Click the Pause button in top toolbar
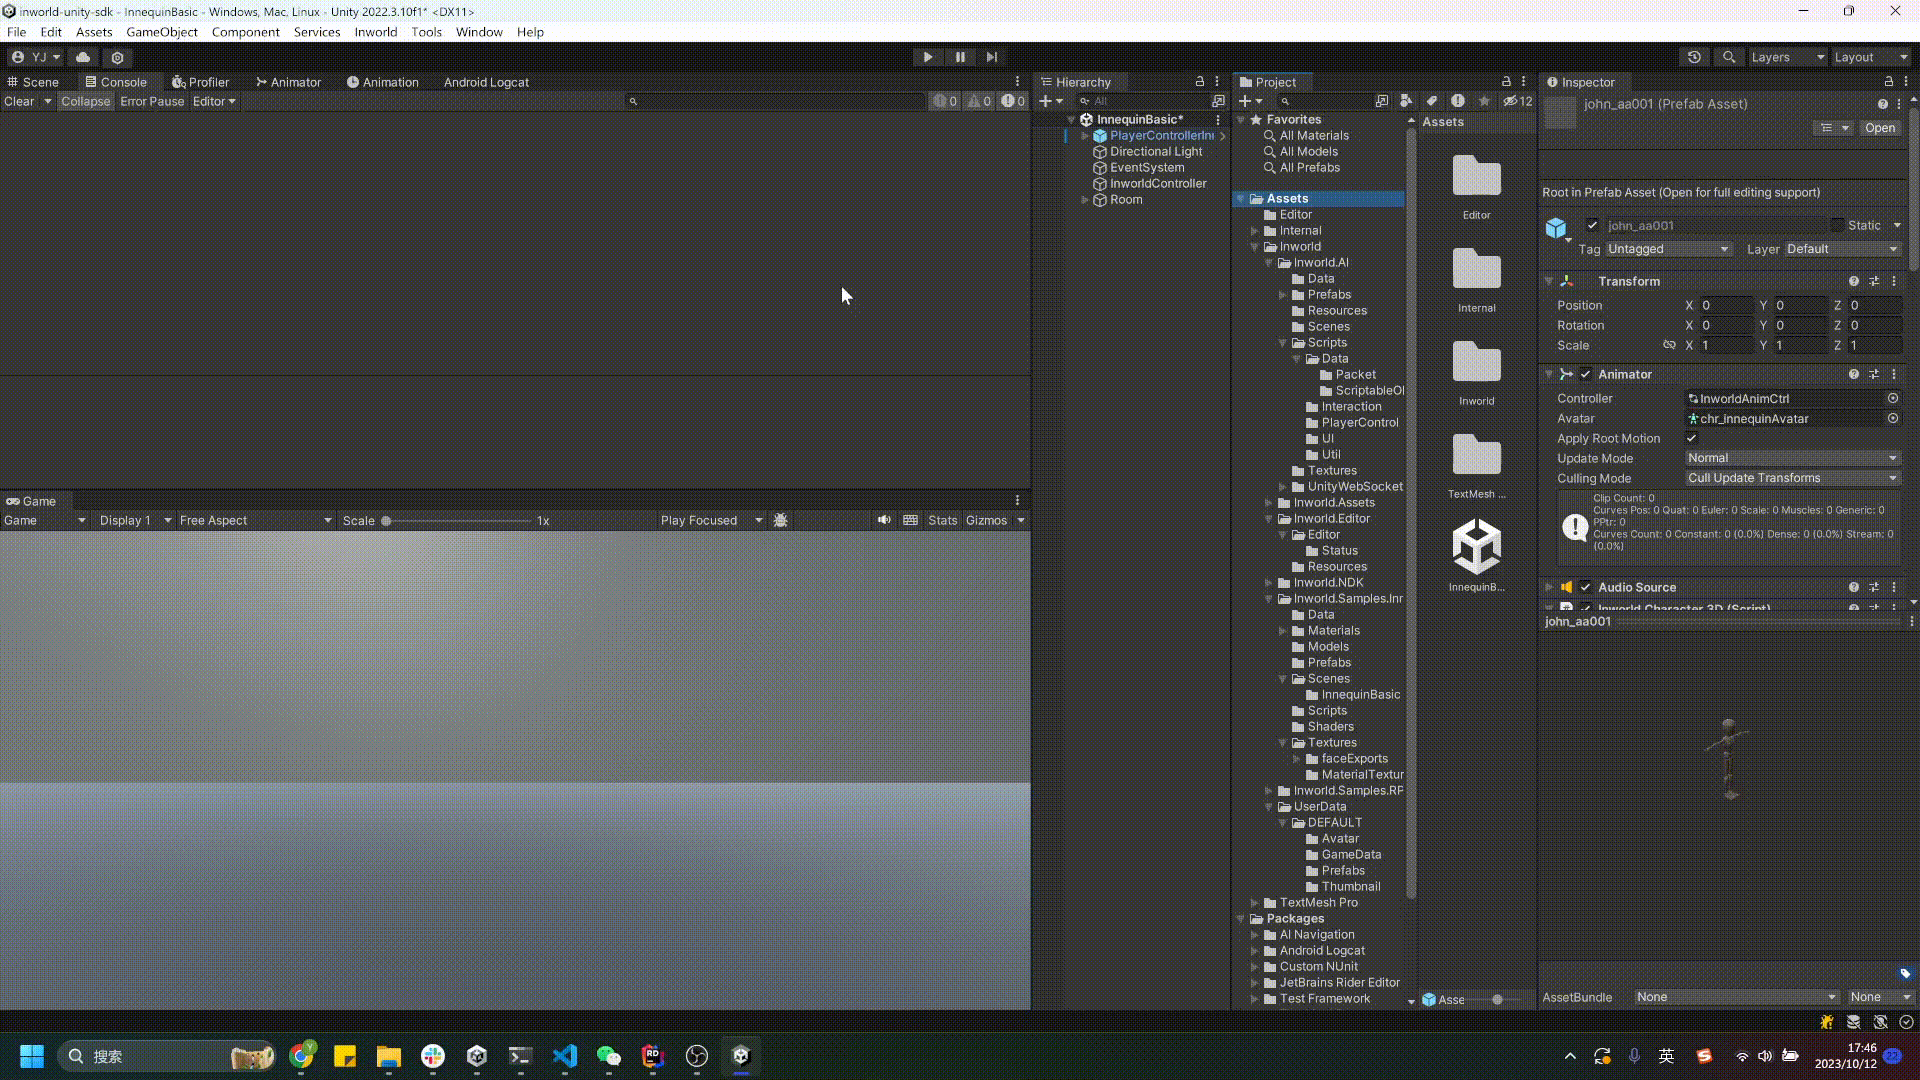This screenshot has height=1080, width=1920. click(x=960, y=57)
